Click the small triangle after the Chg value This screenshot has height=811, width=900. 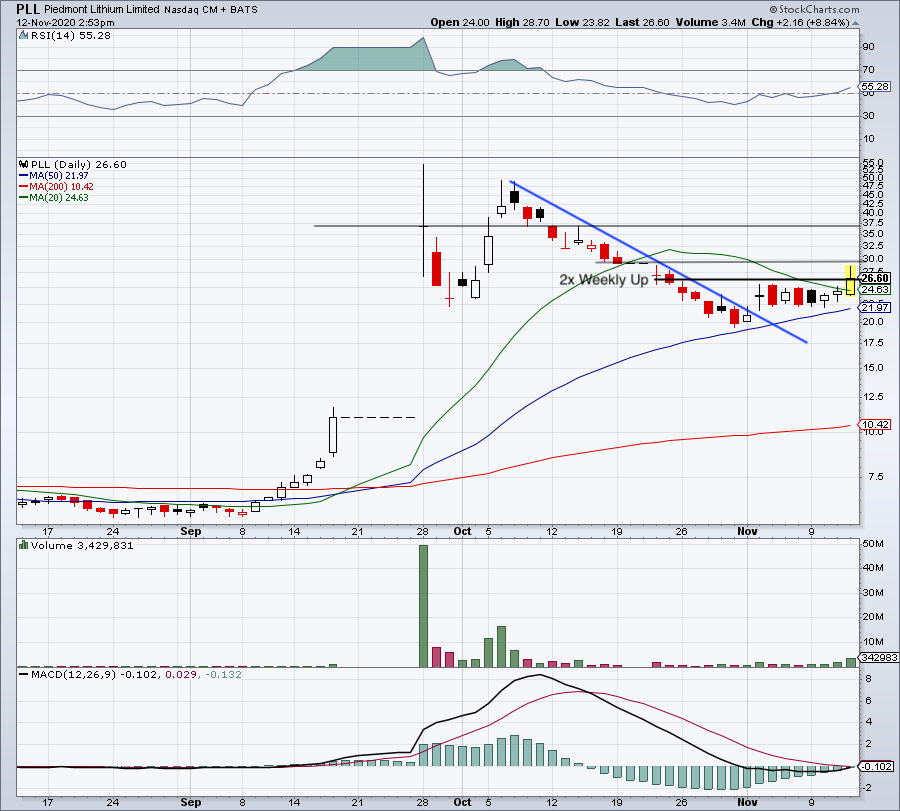855,24
